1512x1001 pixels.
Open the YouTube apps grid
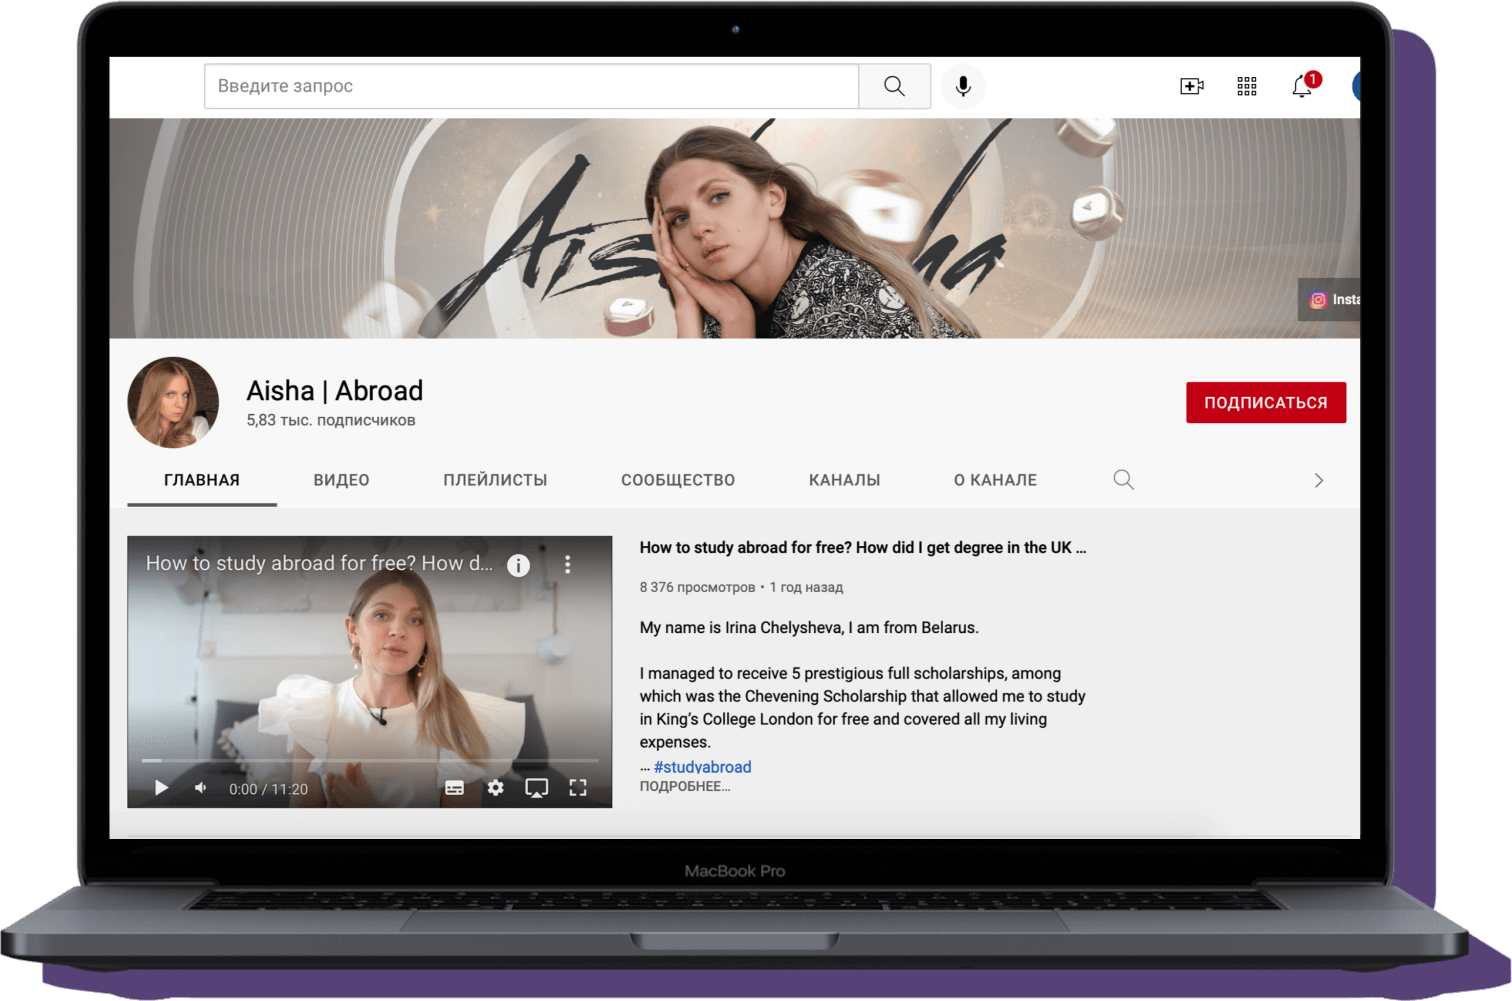click(x=1247, y=86)
